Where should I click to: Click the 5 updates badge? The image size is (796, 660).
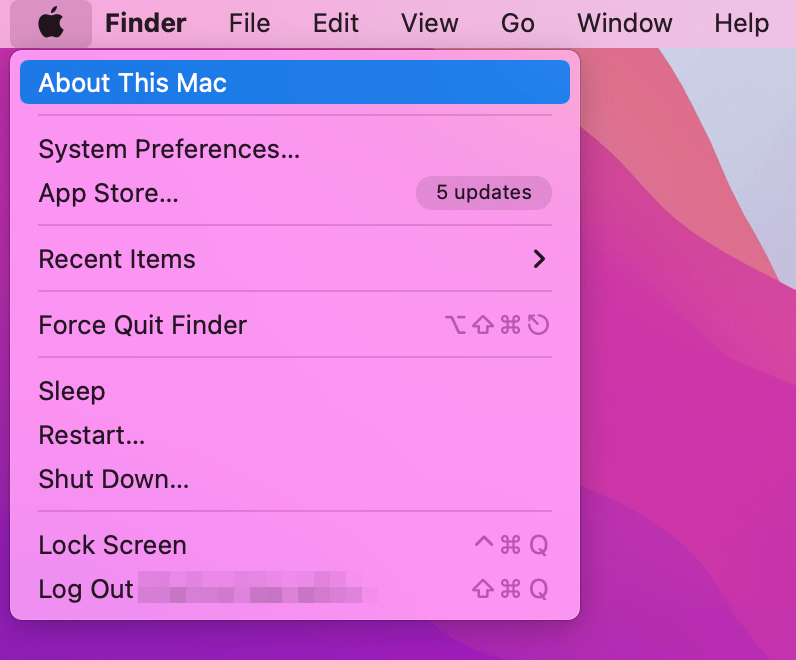[484, 192]
